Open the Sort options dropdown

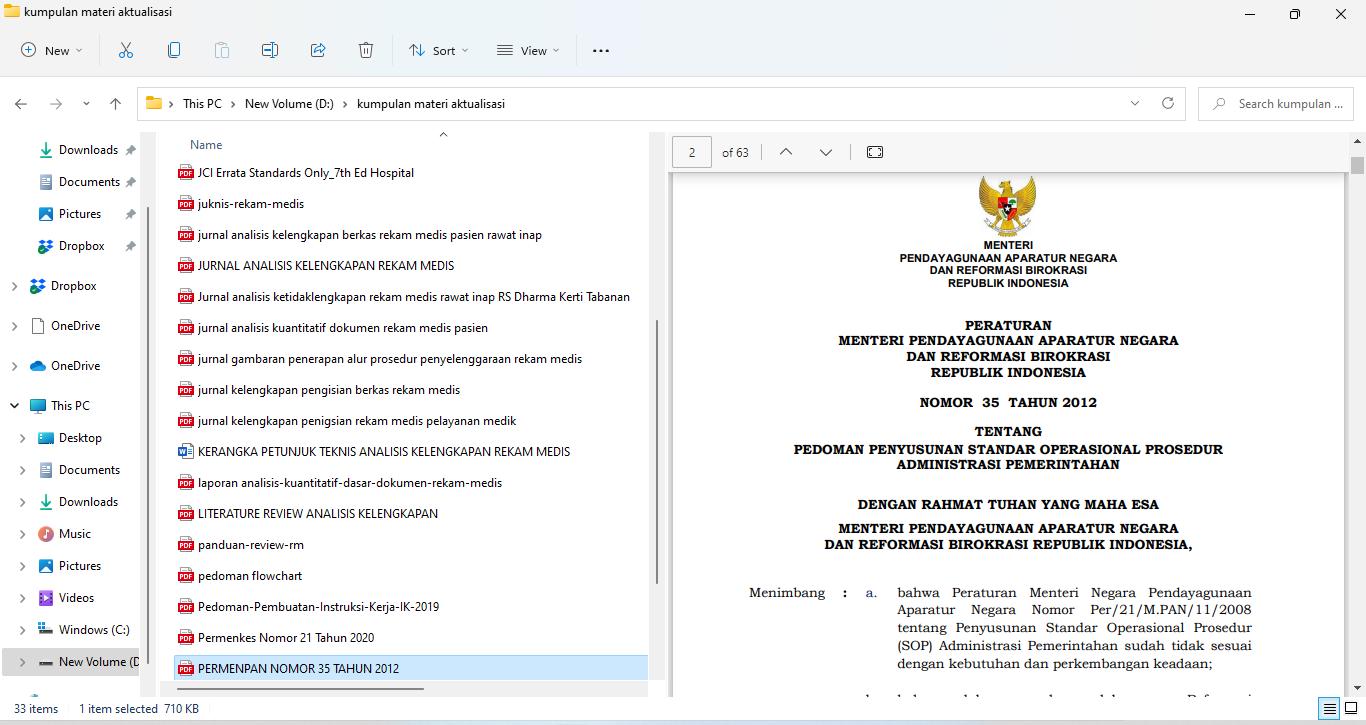click(x=438, y=51)
